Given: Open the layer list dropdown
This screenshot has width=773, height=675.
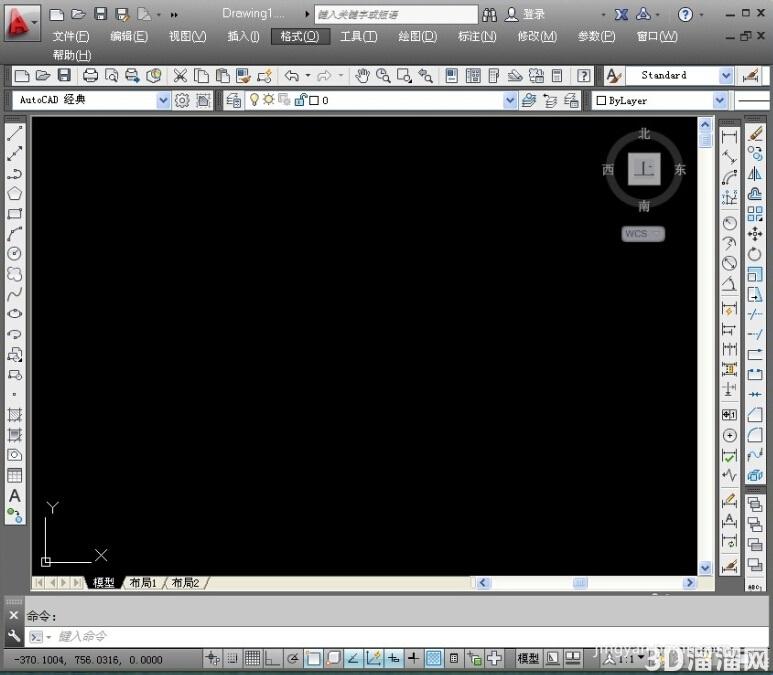Looking at the screenshot, I should point(510,101).
